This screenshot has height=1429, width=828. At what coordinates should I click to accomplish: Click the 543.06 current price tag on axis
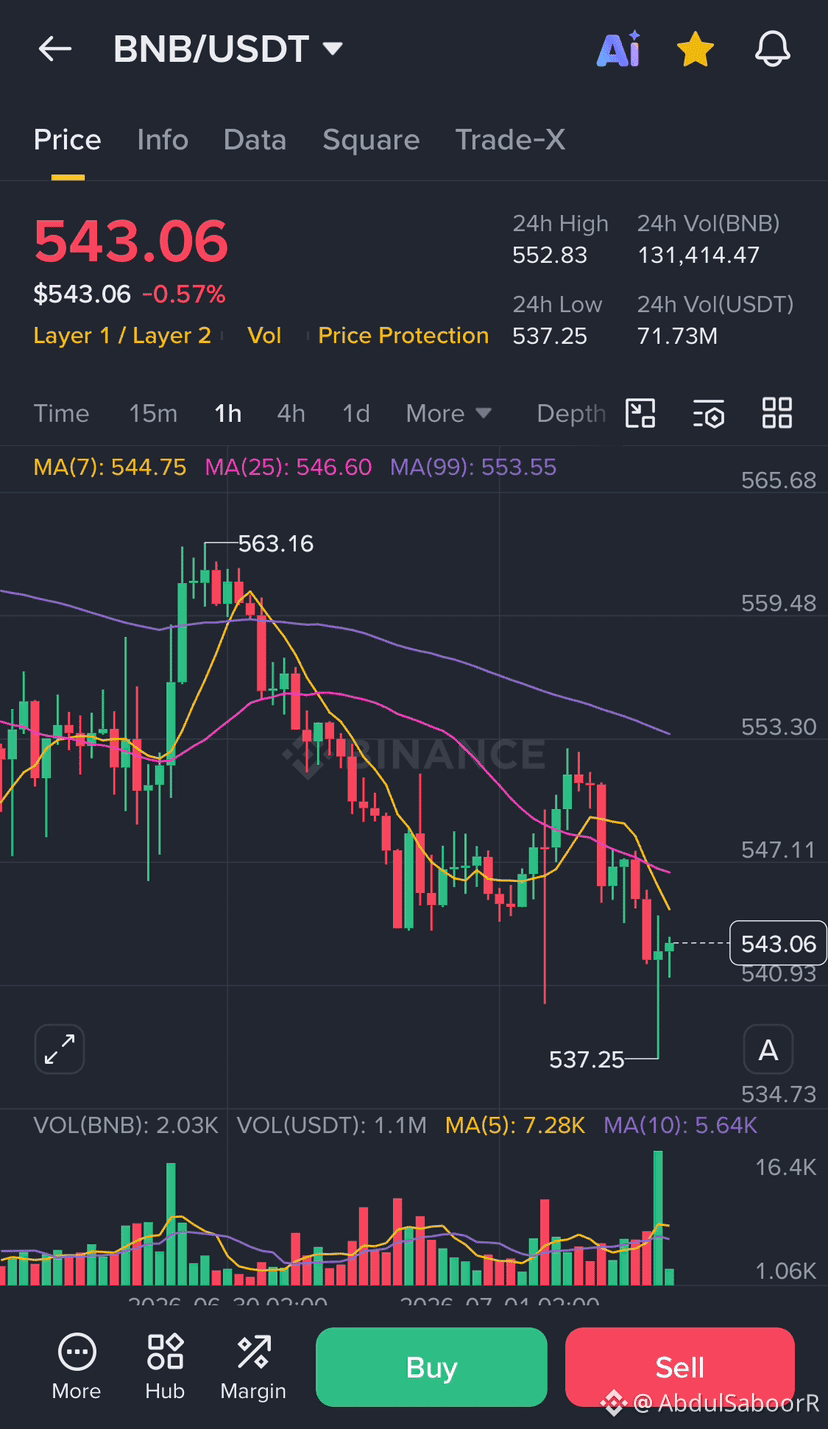(x=778, y=944)
